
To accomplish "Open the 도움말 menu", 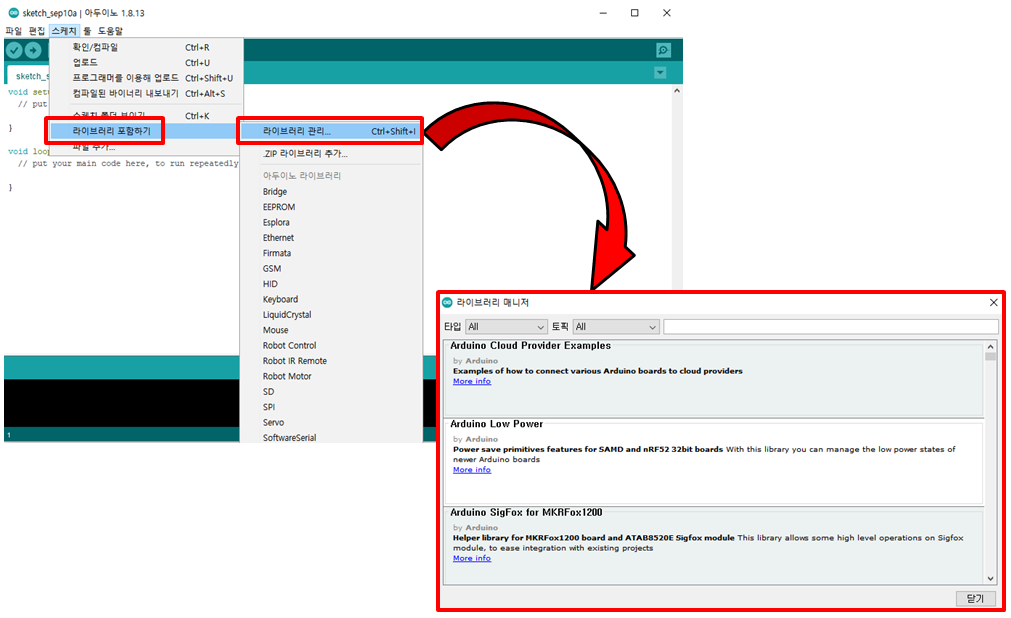I will [110, 30].
